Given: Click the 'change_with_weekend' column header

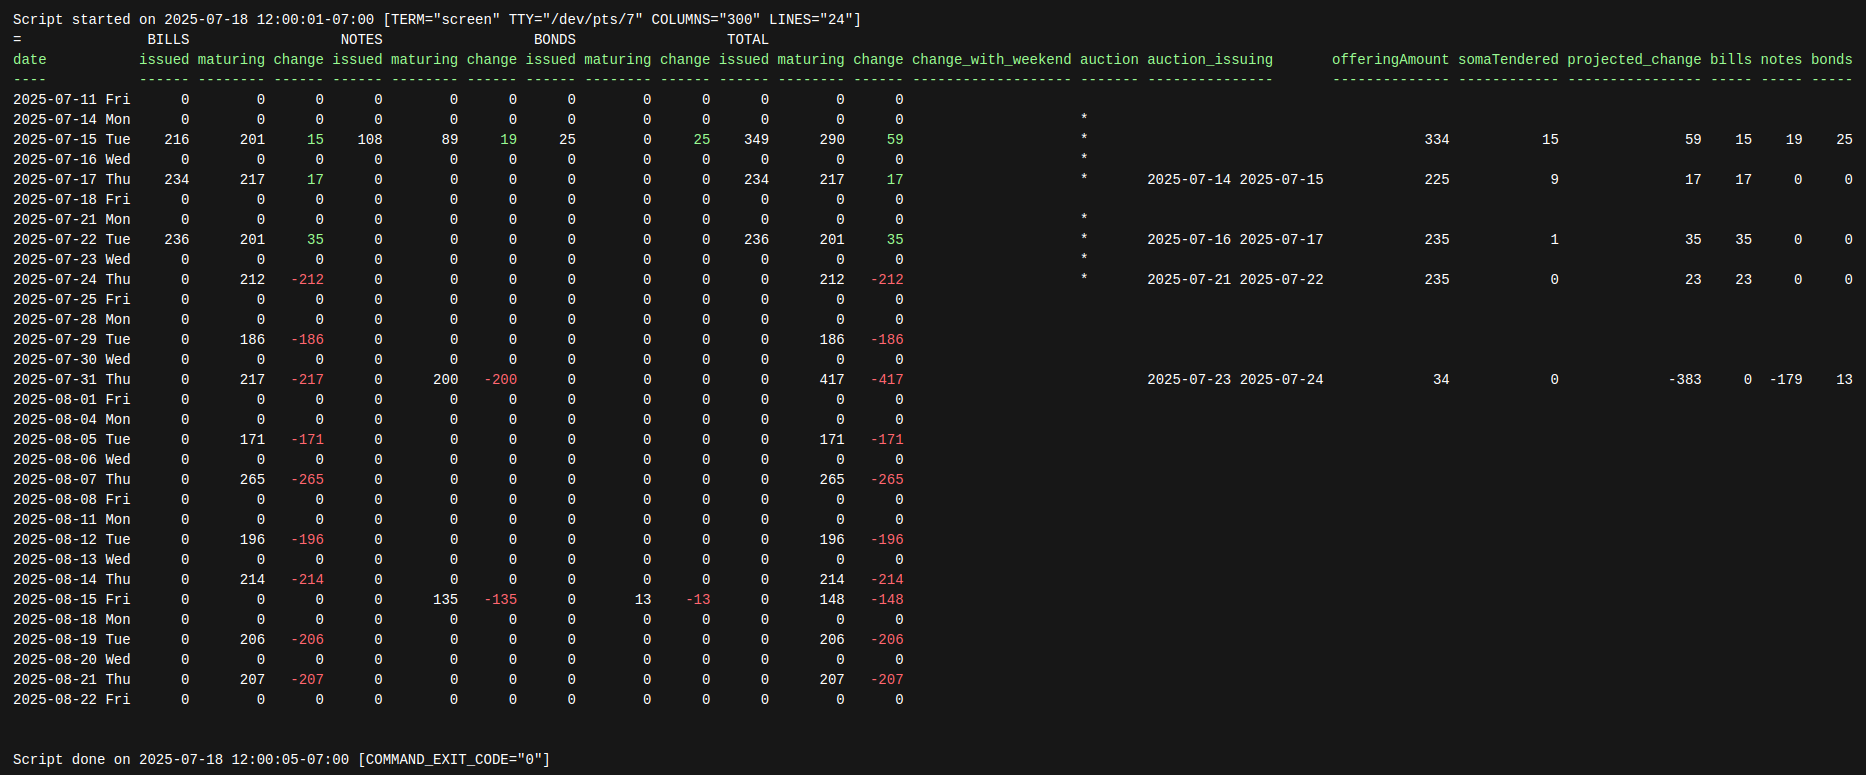Looking at the screenshot, I should coord(992,60).
